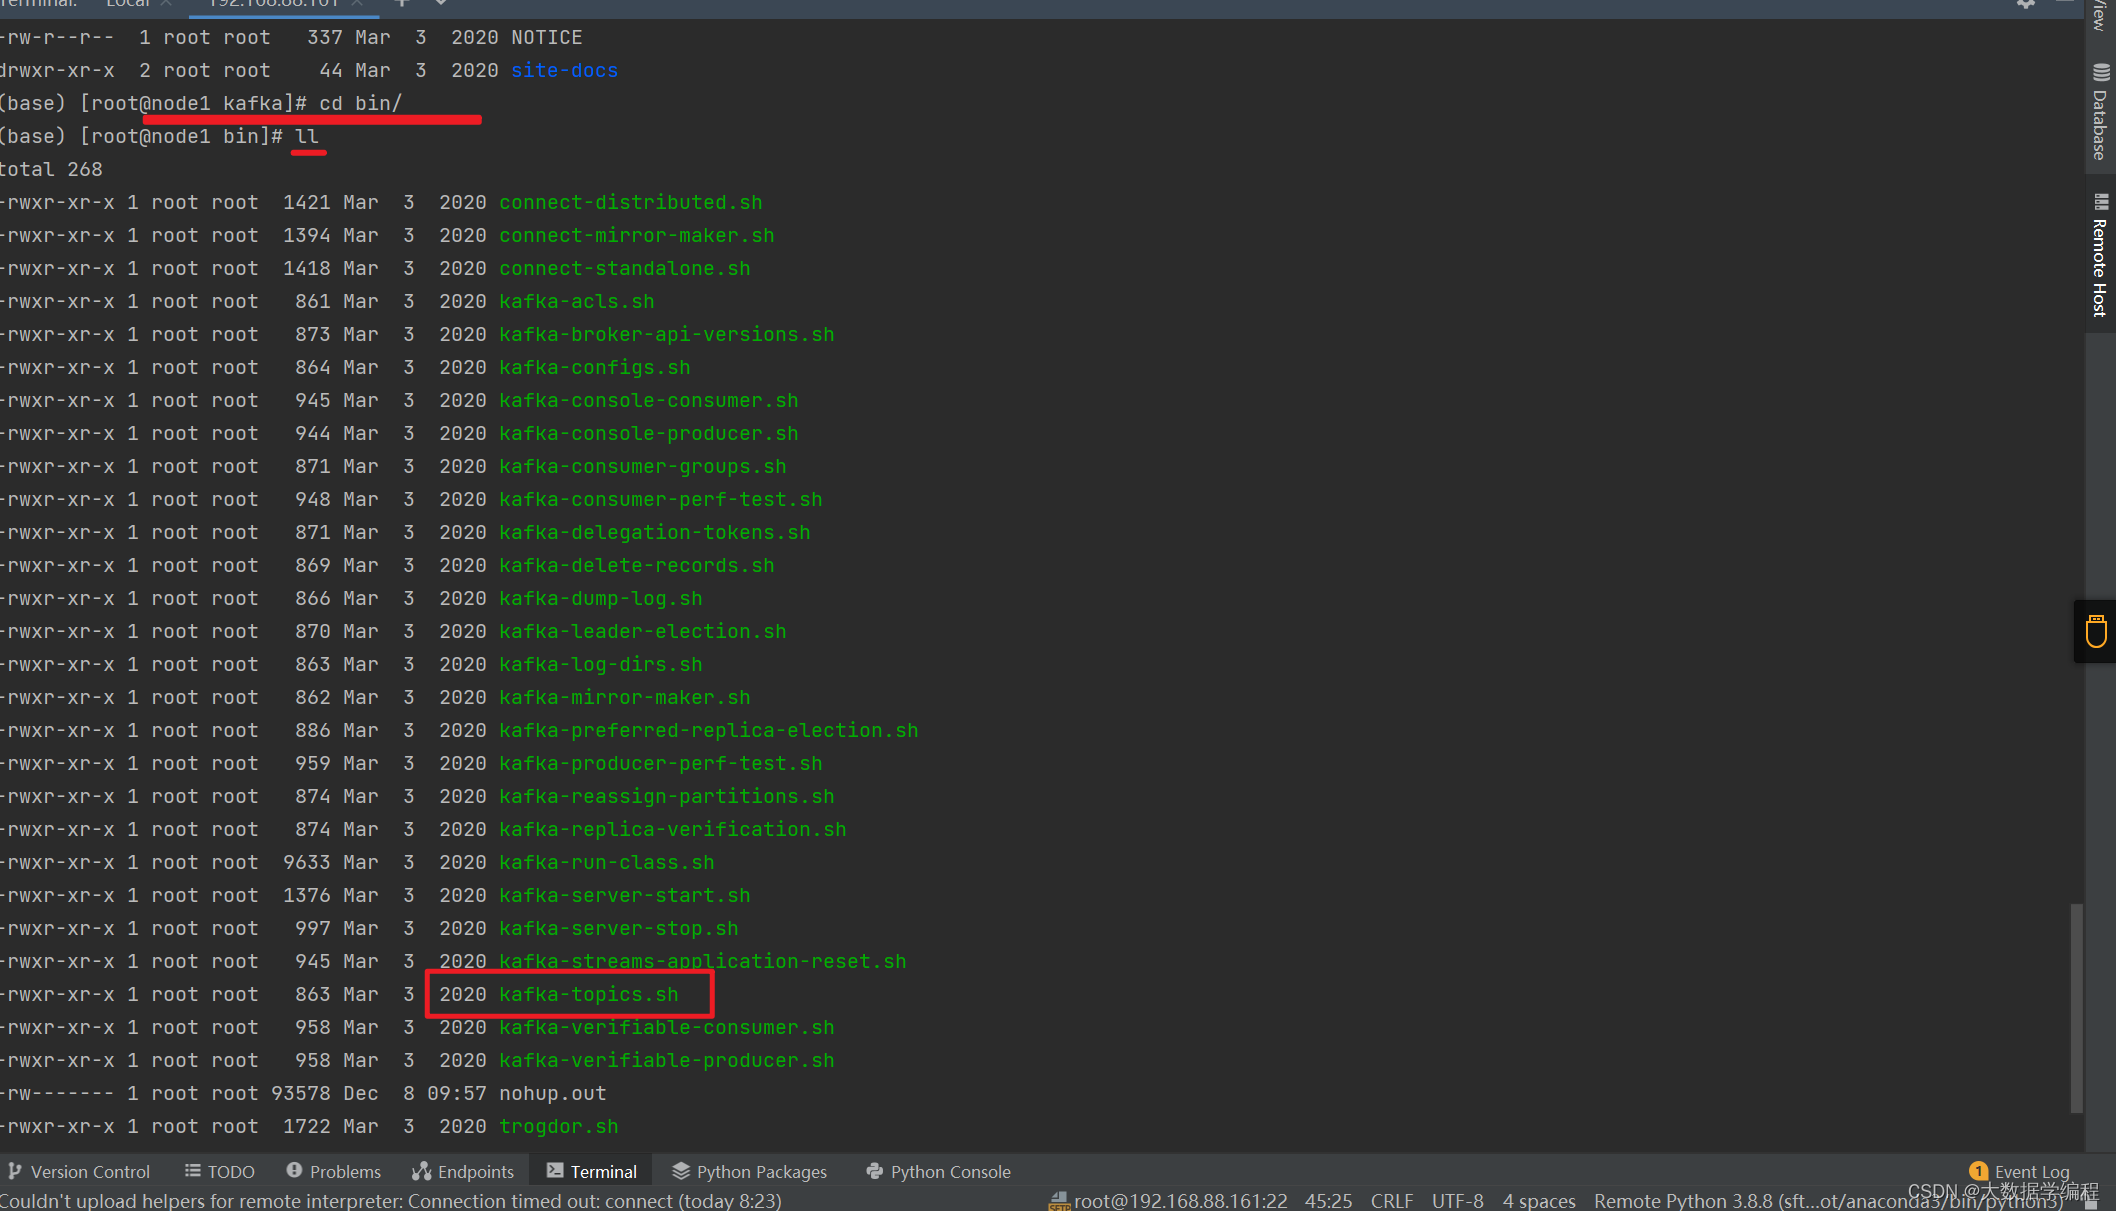Click the UTF-8 encoding selector

(x=1457, y=1200)
